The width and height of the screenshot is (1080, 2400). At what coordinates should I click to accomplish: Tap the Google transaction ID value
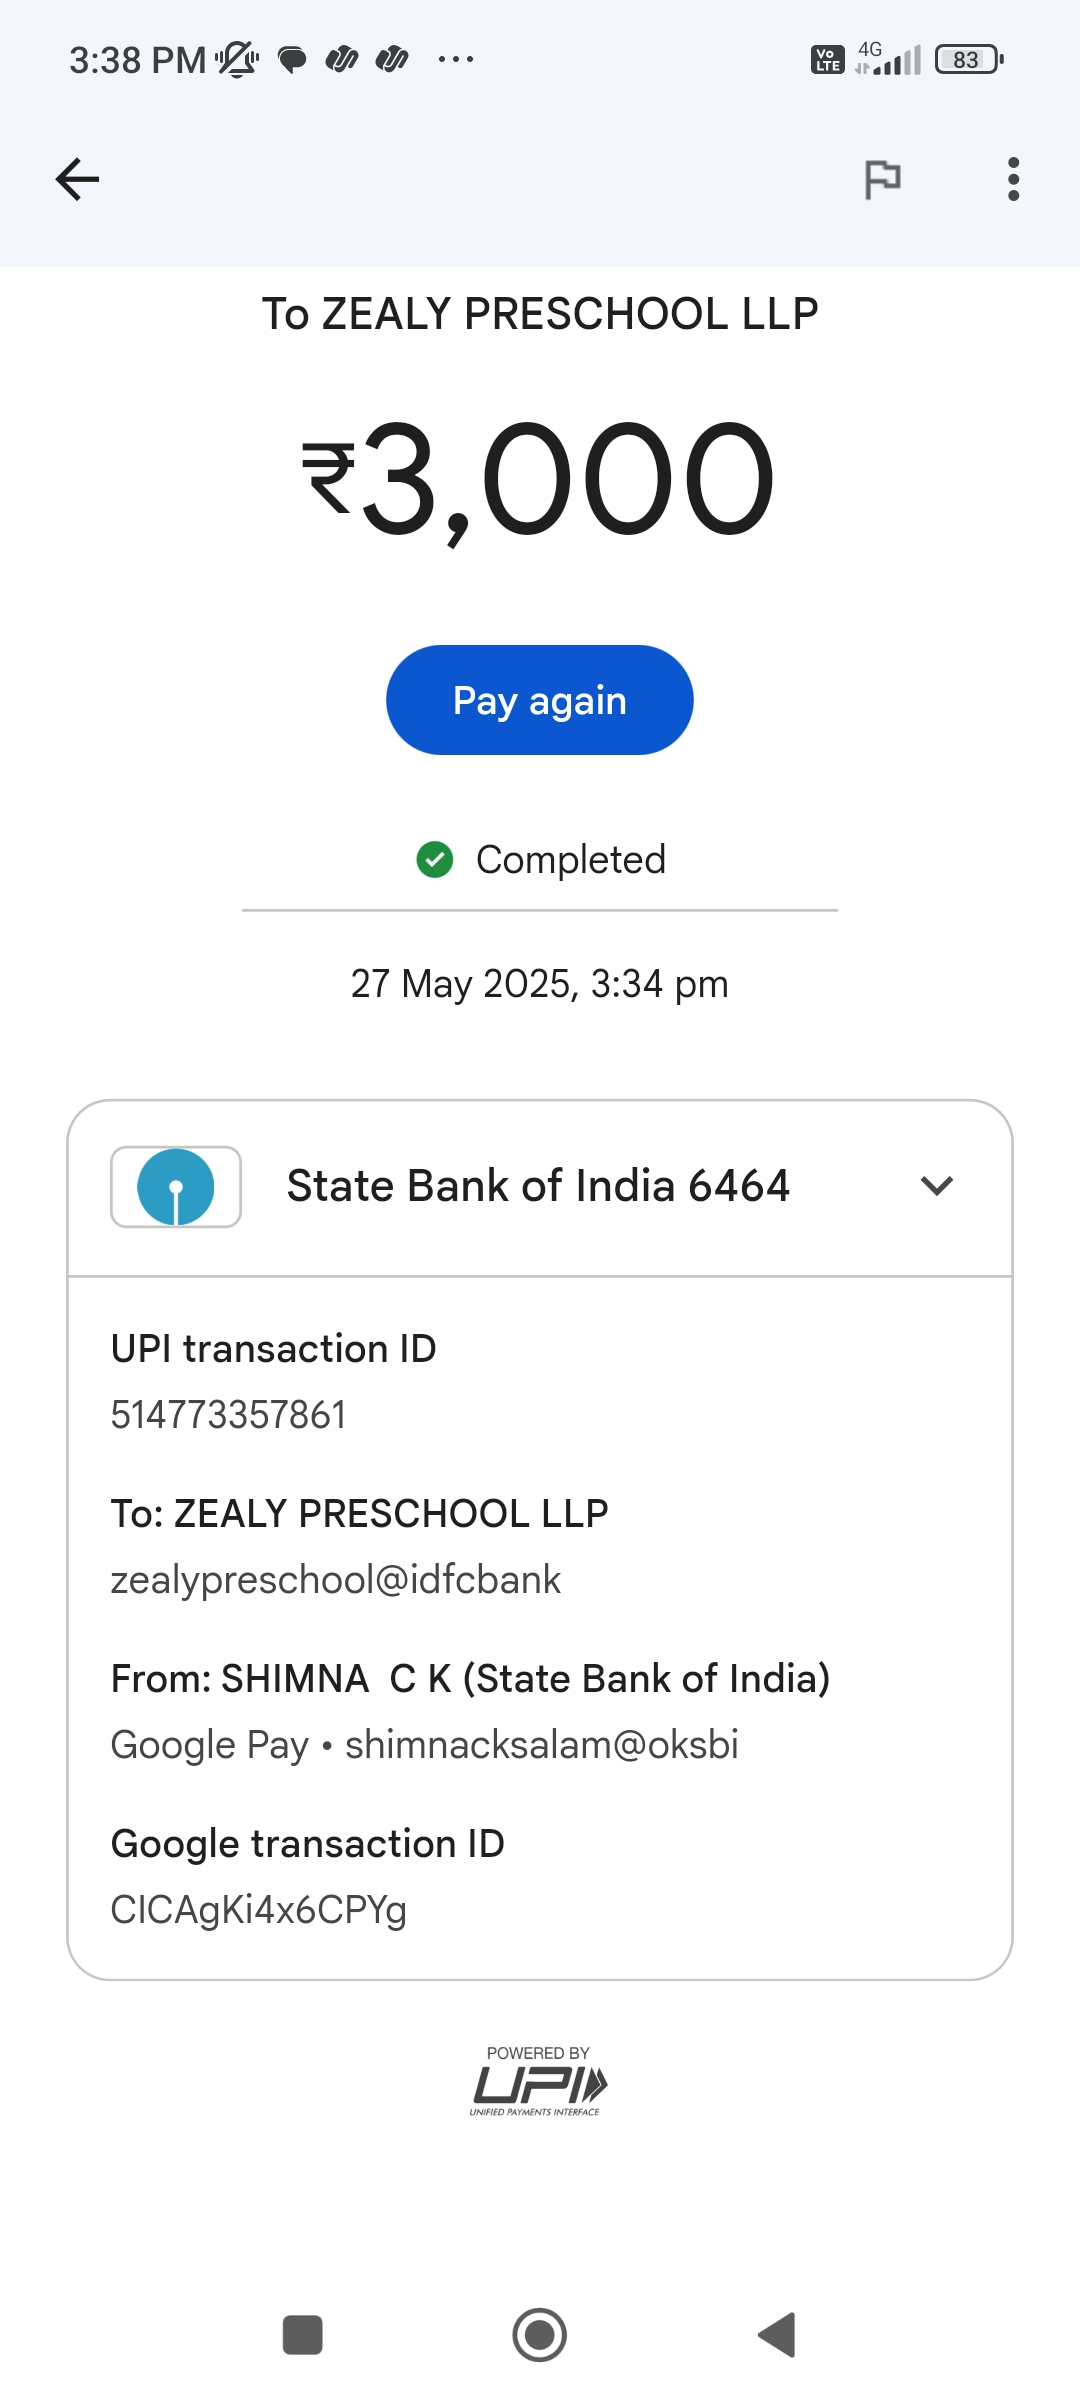pyautogui.click(x=259, y=1910)
